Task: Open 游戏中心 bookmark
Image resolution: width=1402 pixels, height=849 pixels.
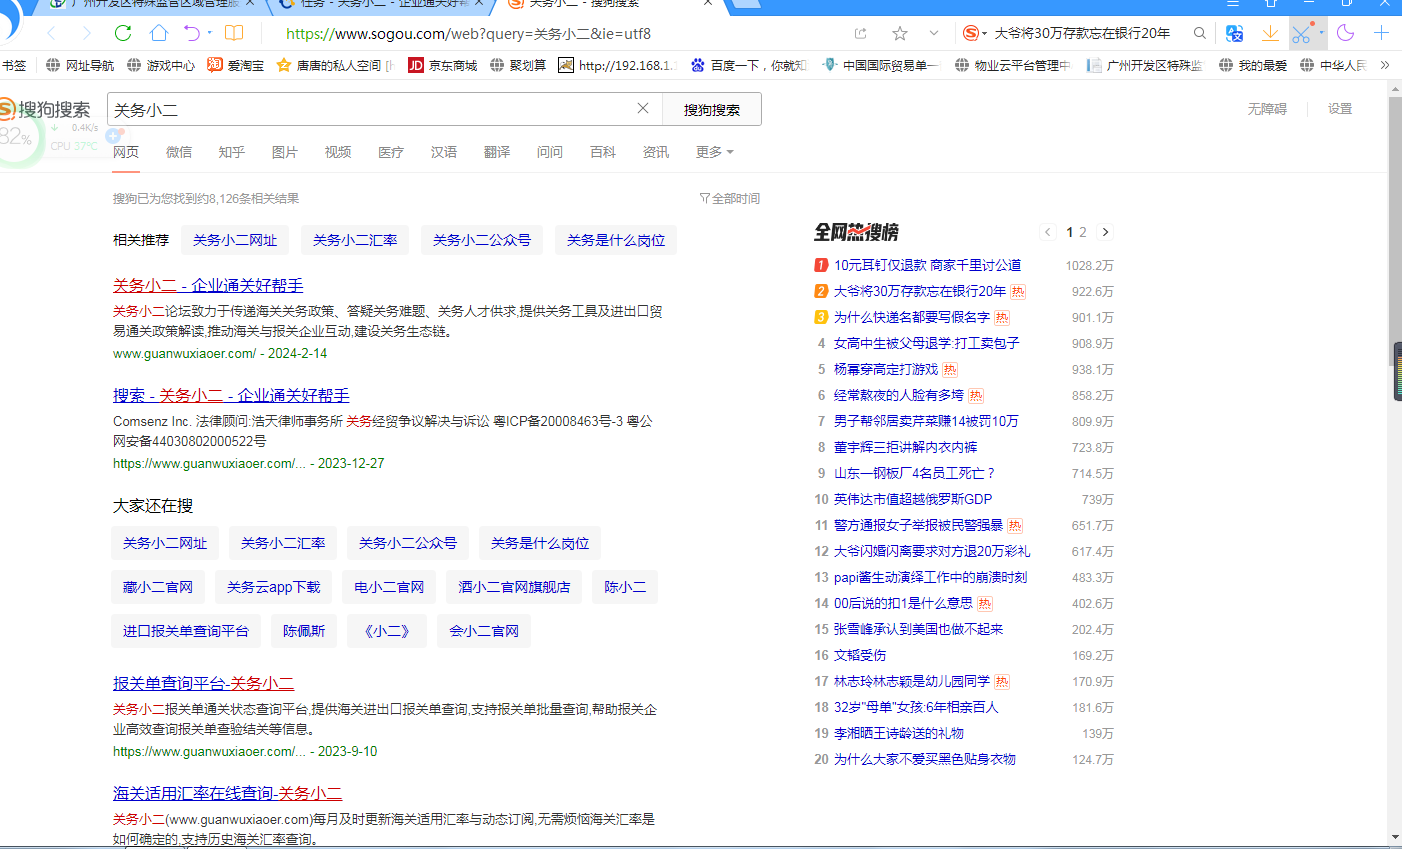Action: coord(162,65)
